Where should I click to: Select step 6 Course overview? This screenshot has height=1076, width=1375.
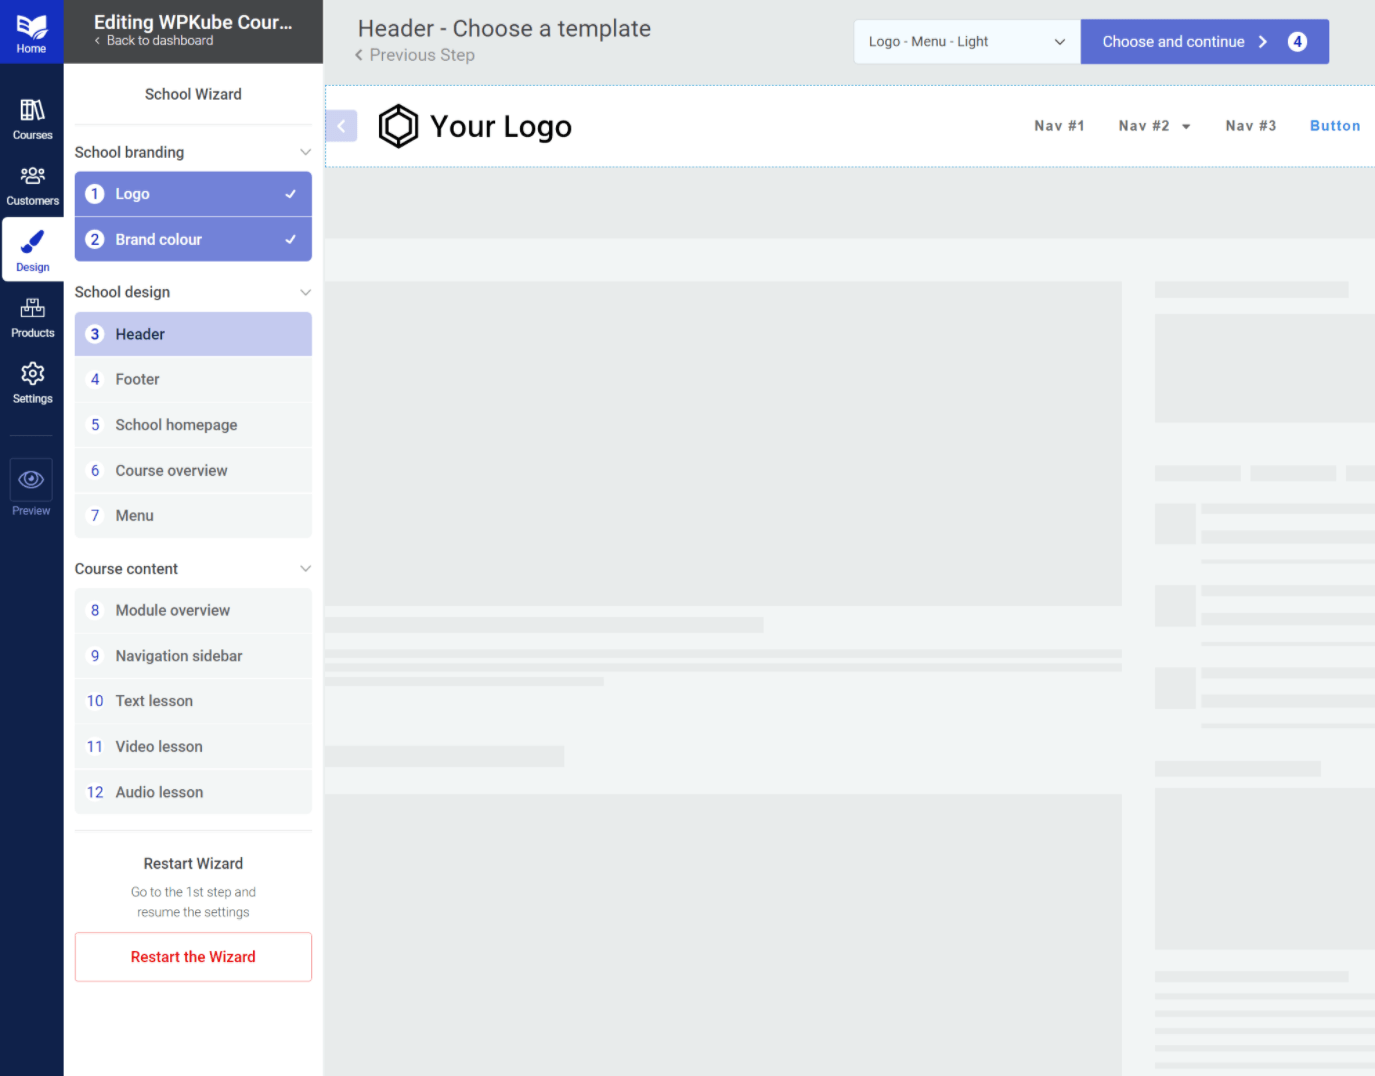coord(193,470)
